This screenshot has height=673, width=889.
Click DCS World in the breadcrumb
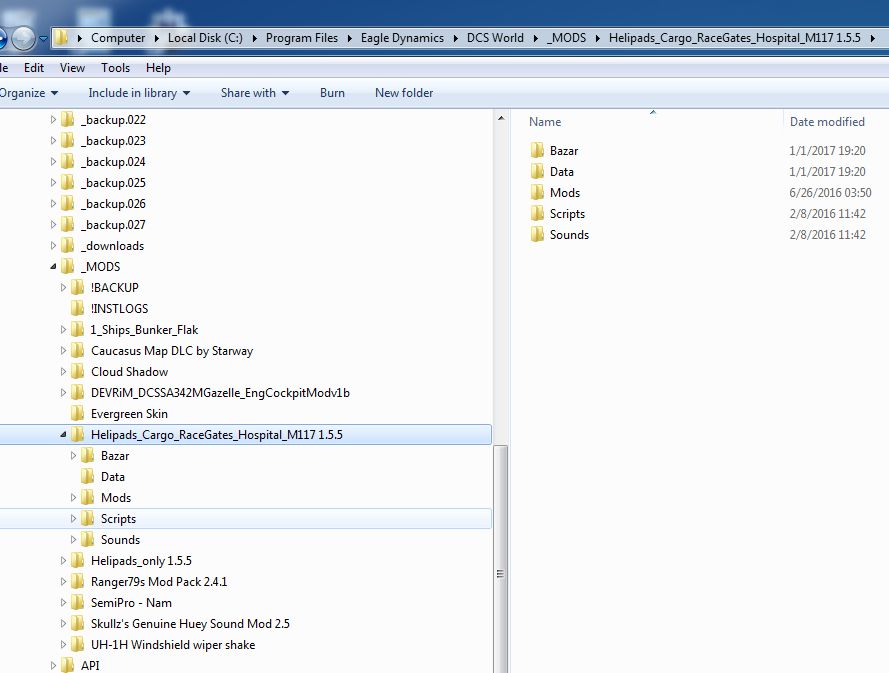point(495,38)
